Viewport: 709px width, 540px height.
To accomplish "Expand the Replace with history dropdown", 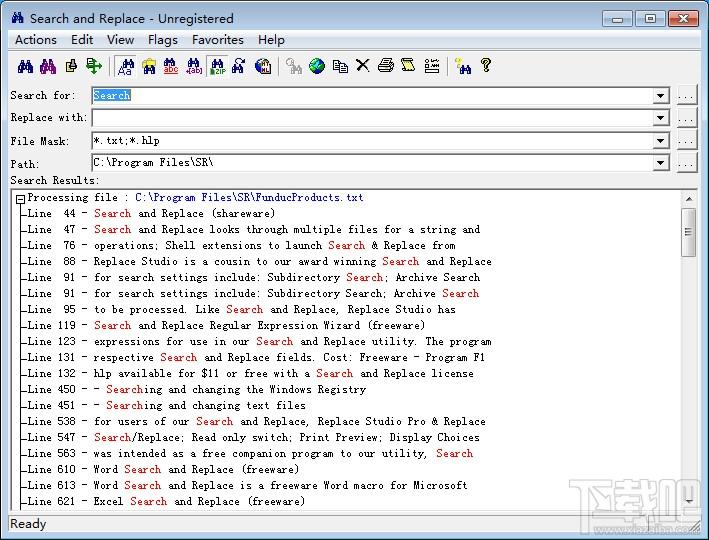I will [x=660, y=118].
